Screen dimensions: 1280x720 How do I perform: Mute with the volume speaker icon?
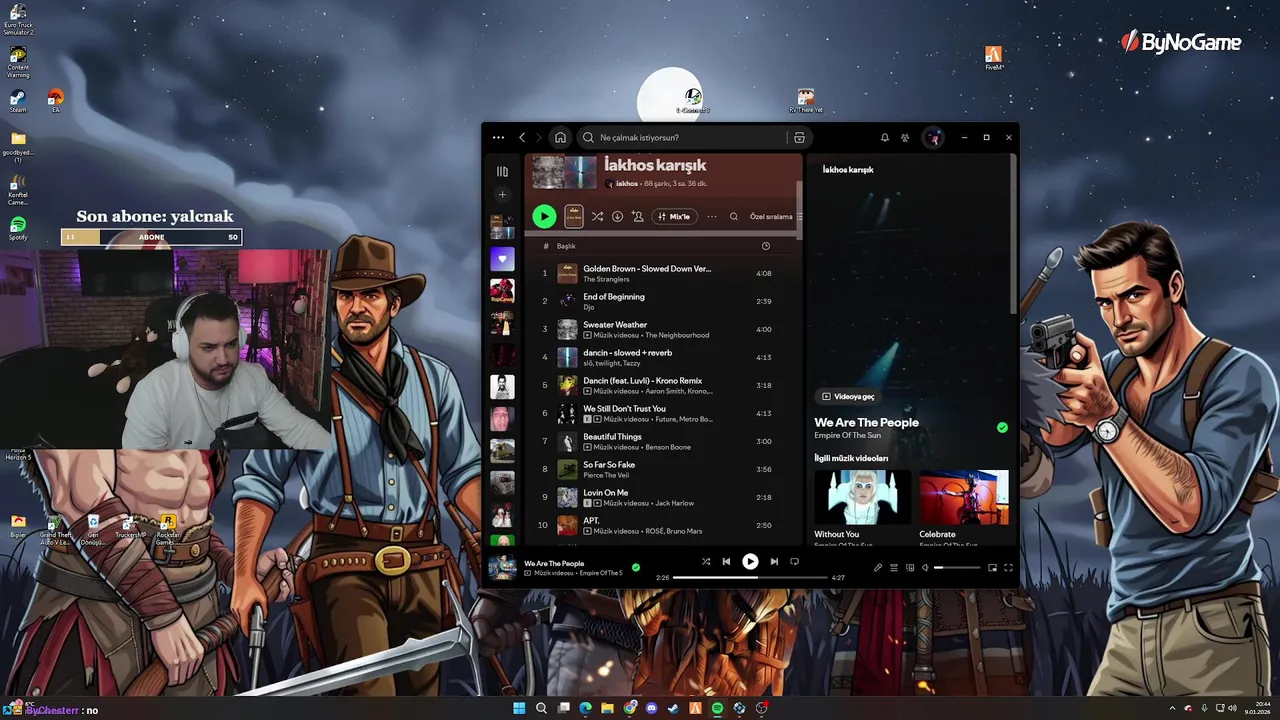(926, 568)
